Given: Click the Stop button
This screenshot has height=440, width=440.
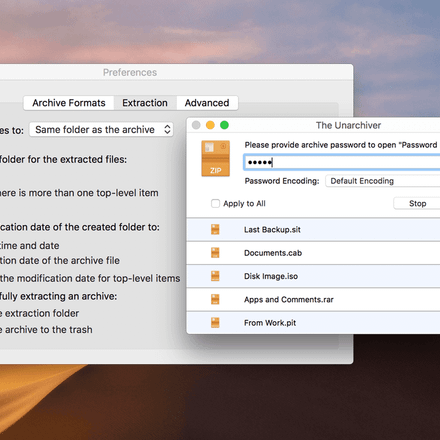Looking at the screenshot, I should click(417, 203).
